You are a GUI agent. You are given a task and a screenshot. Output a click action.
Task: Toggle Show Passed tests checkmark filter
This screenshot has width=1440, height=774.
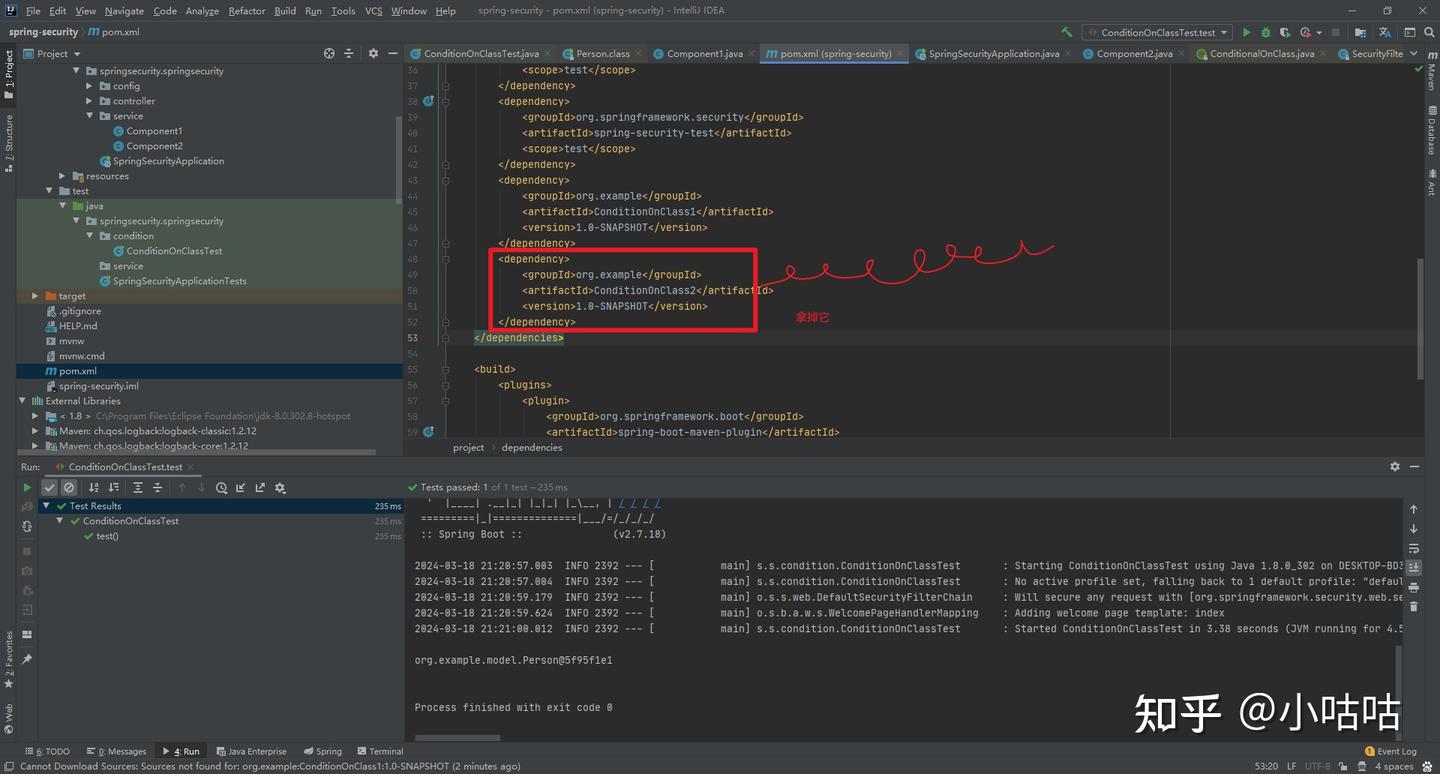(49, 488)
